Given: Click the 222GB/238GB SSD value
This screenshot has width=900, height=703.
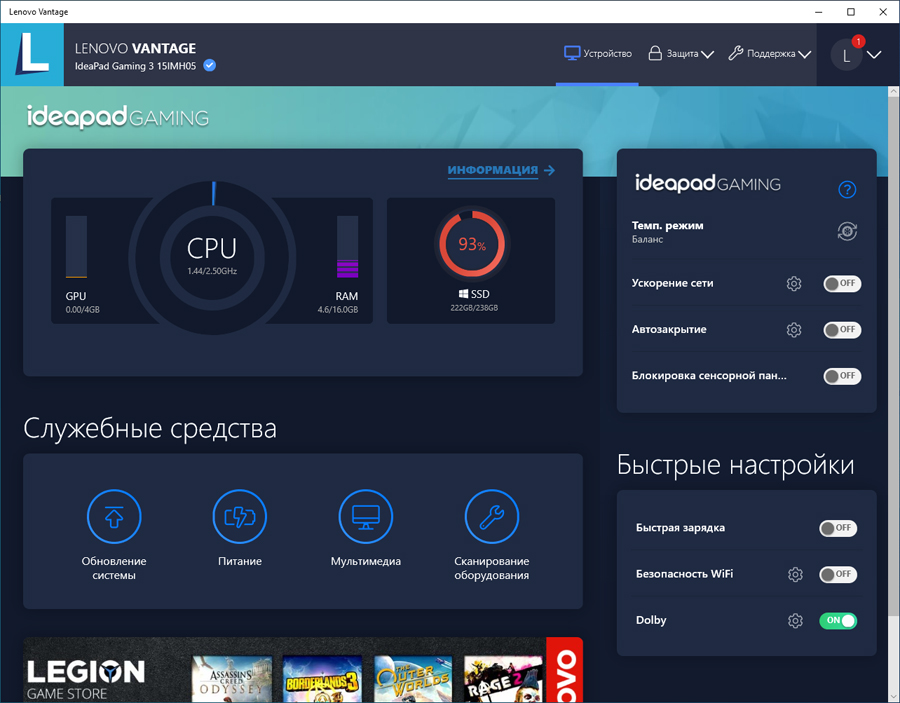Looking at the screenshot, I should coord(474,308).
